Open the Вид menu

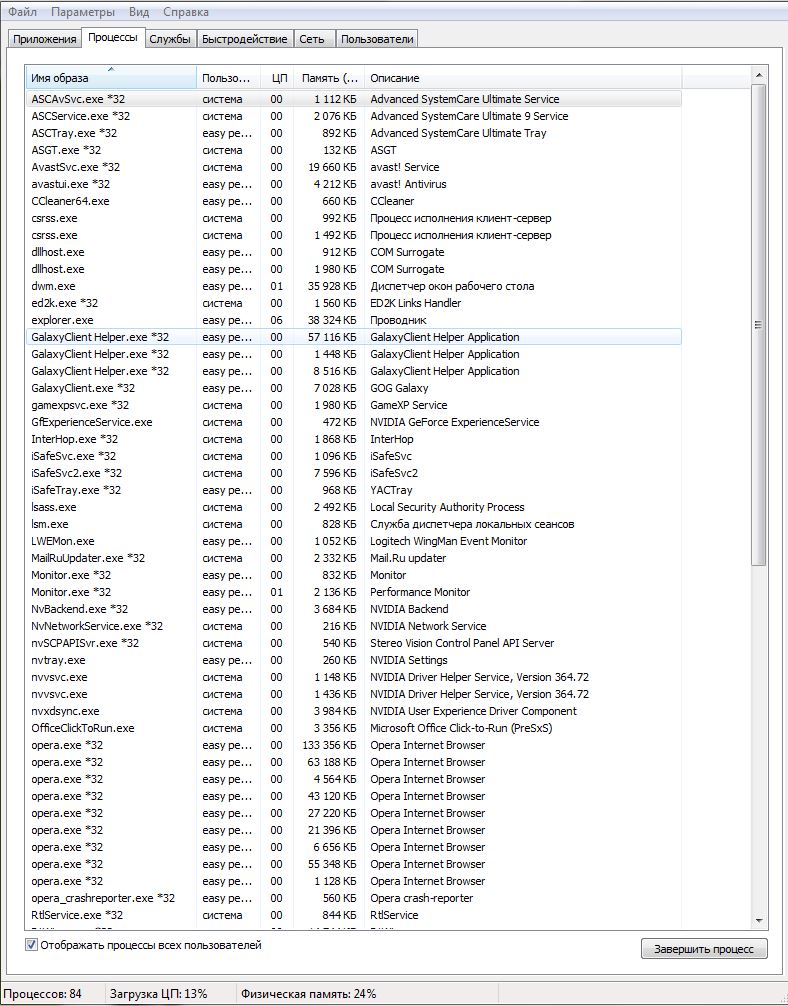(139, 12)
